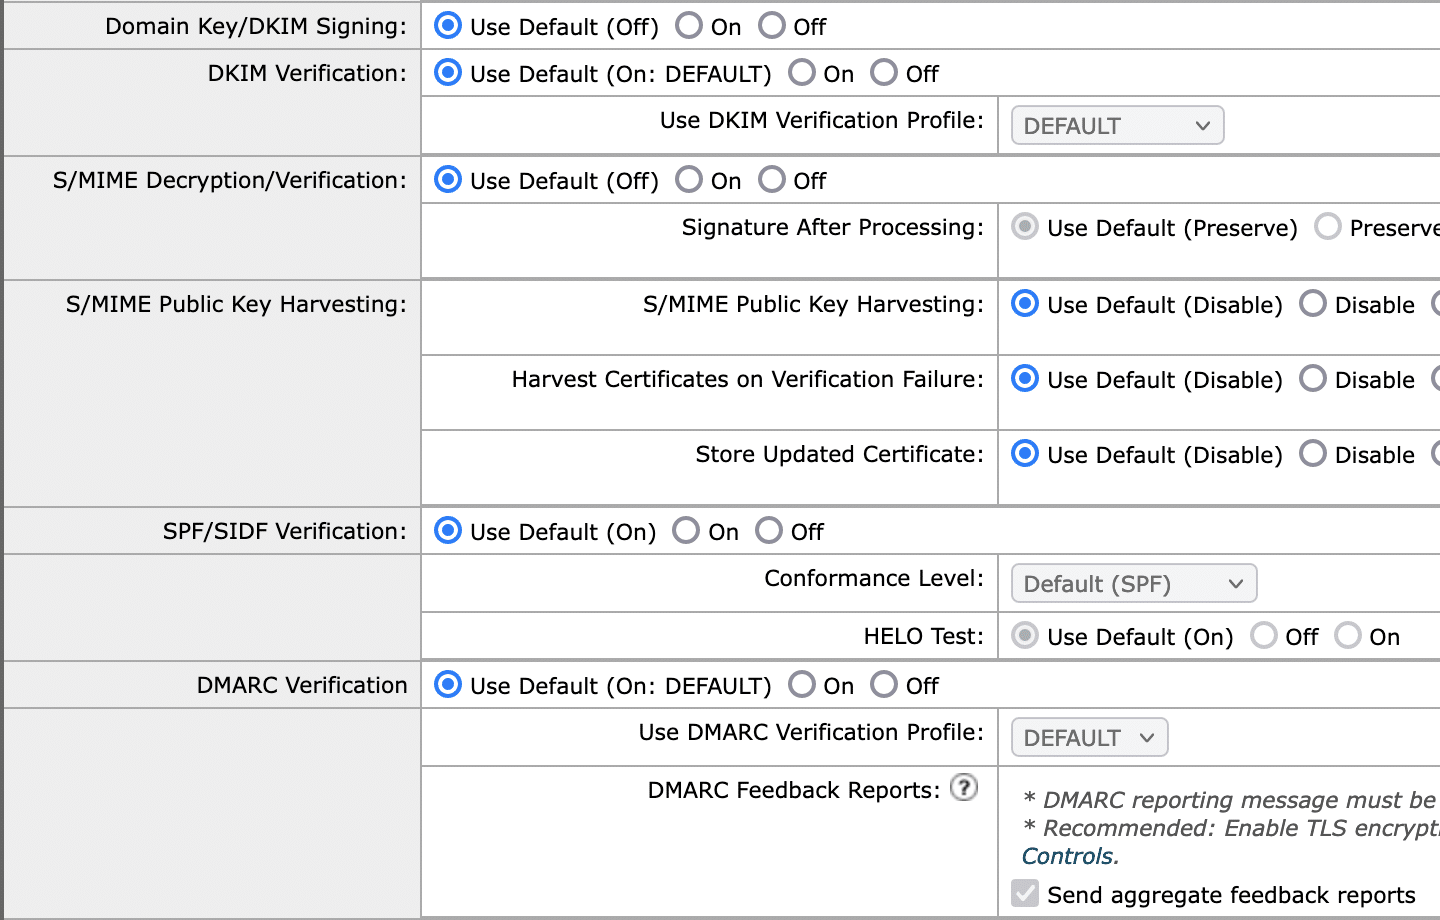Open the DMARC Feedback Reports help icon
Image resolution: width=1440 pixels, height=920 pixels.
(964, 788)
